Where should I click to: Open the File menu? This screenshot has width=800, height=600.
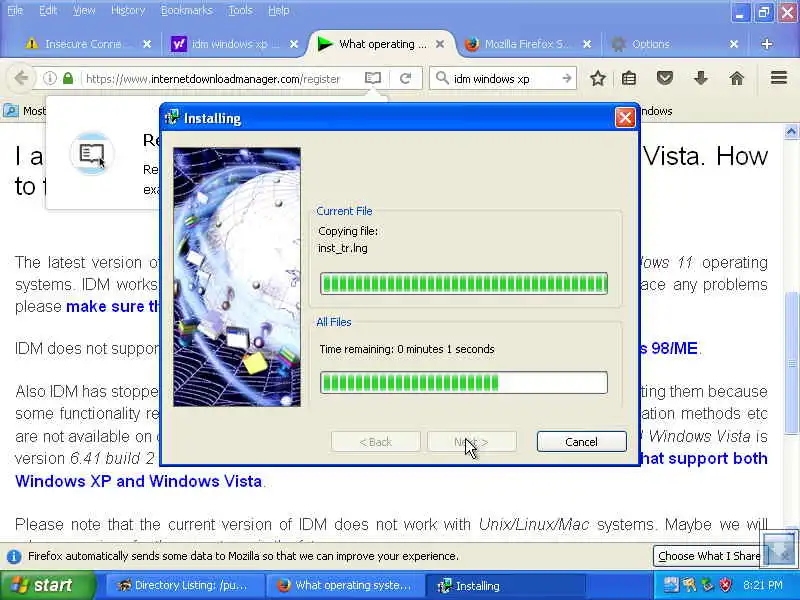[x=15, y=10]
